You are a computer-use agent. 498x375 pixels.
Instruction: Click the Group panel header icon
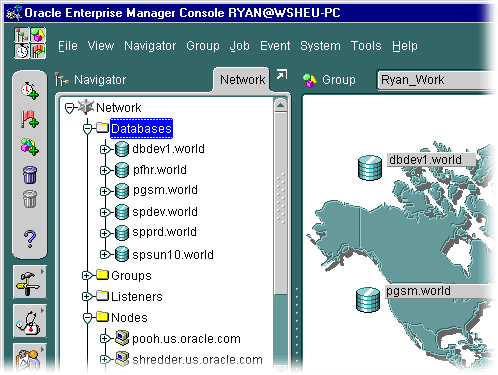point(310,80)
